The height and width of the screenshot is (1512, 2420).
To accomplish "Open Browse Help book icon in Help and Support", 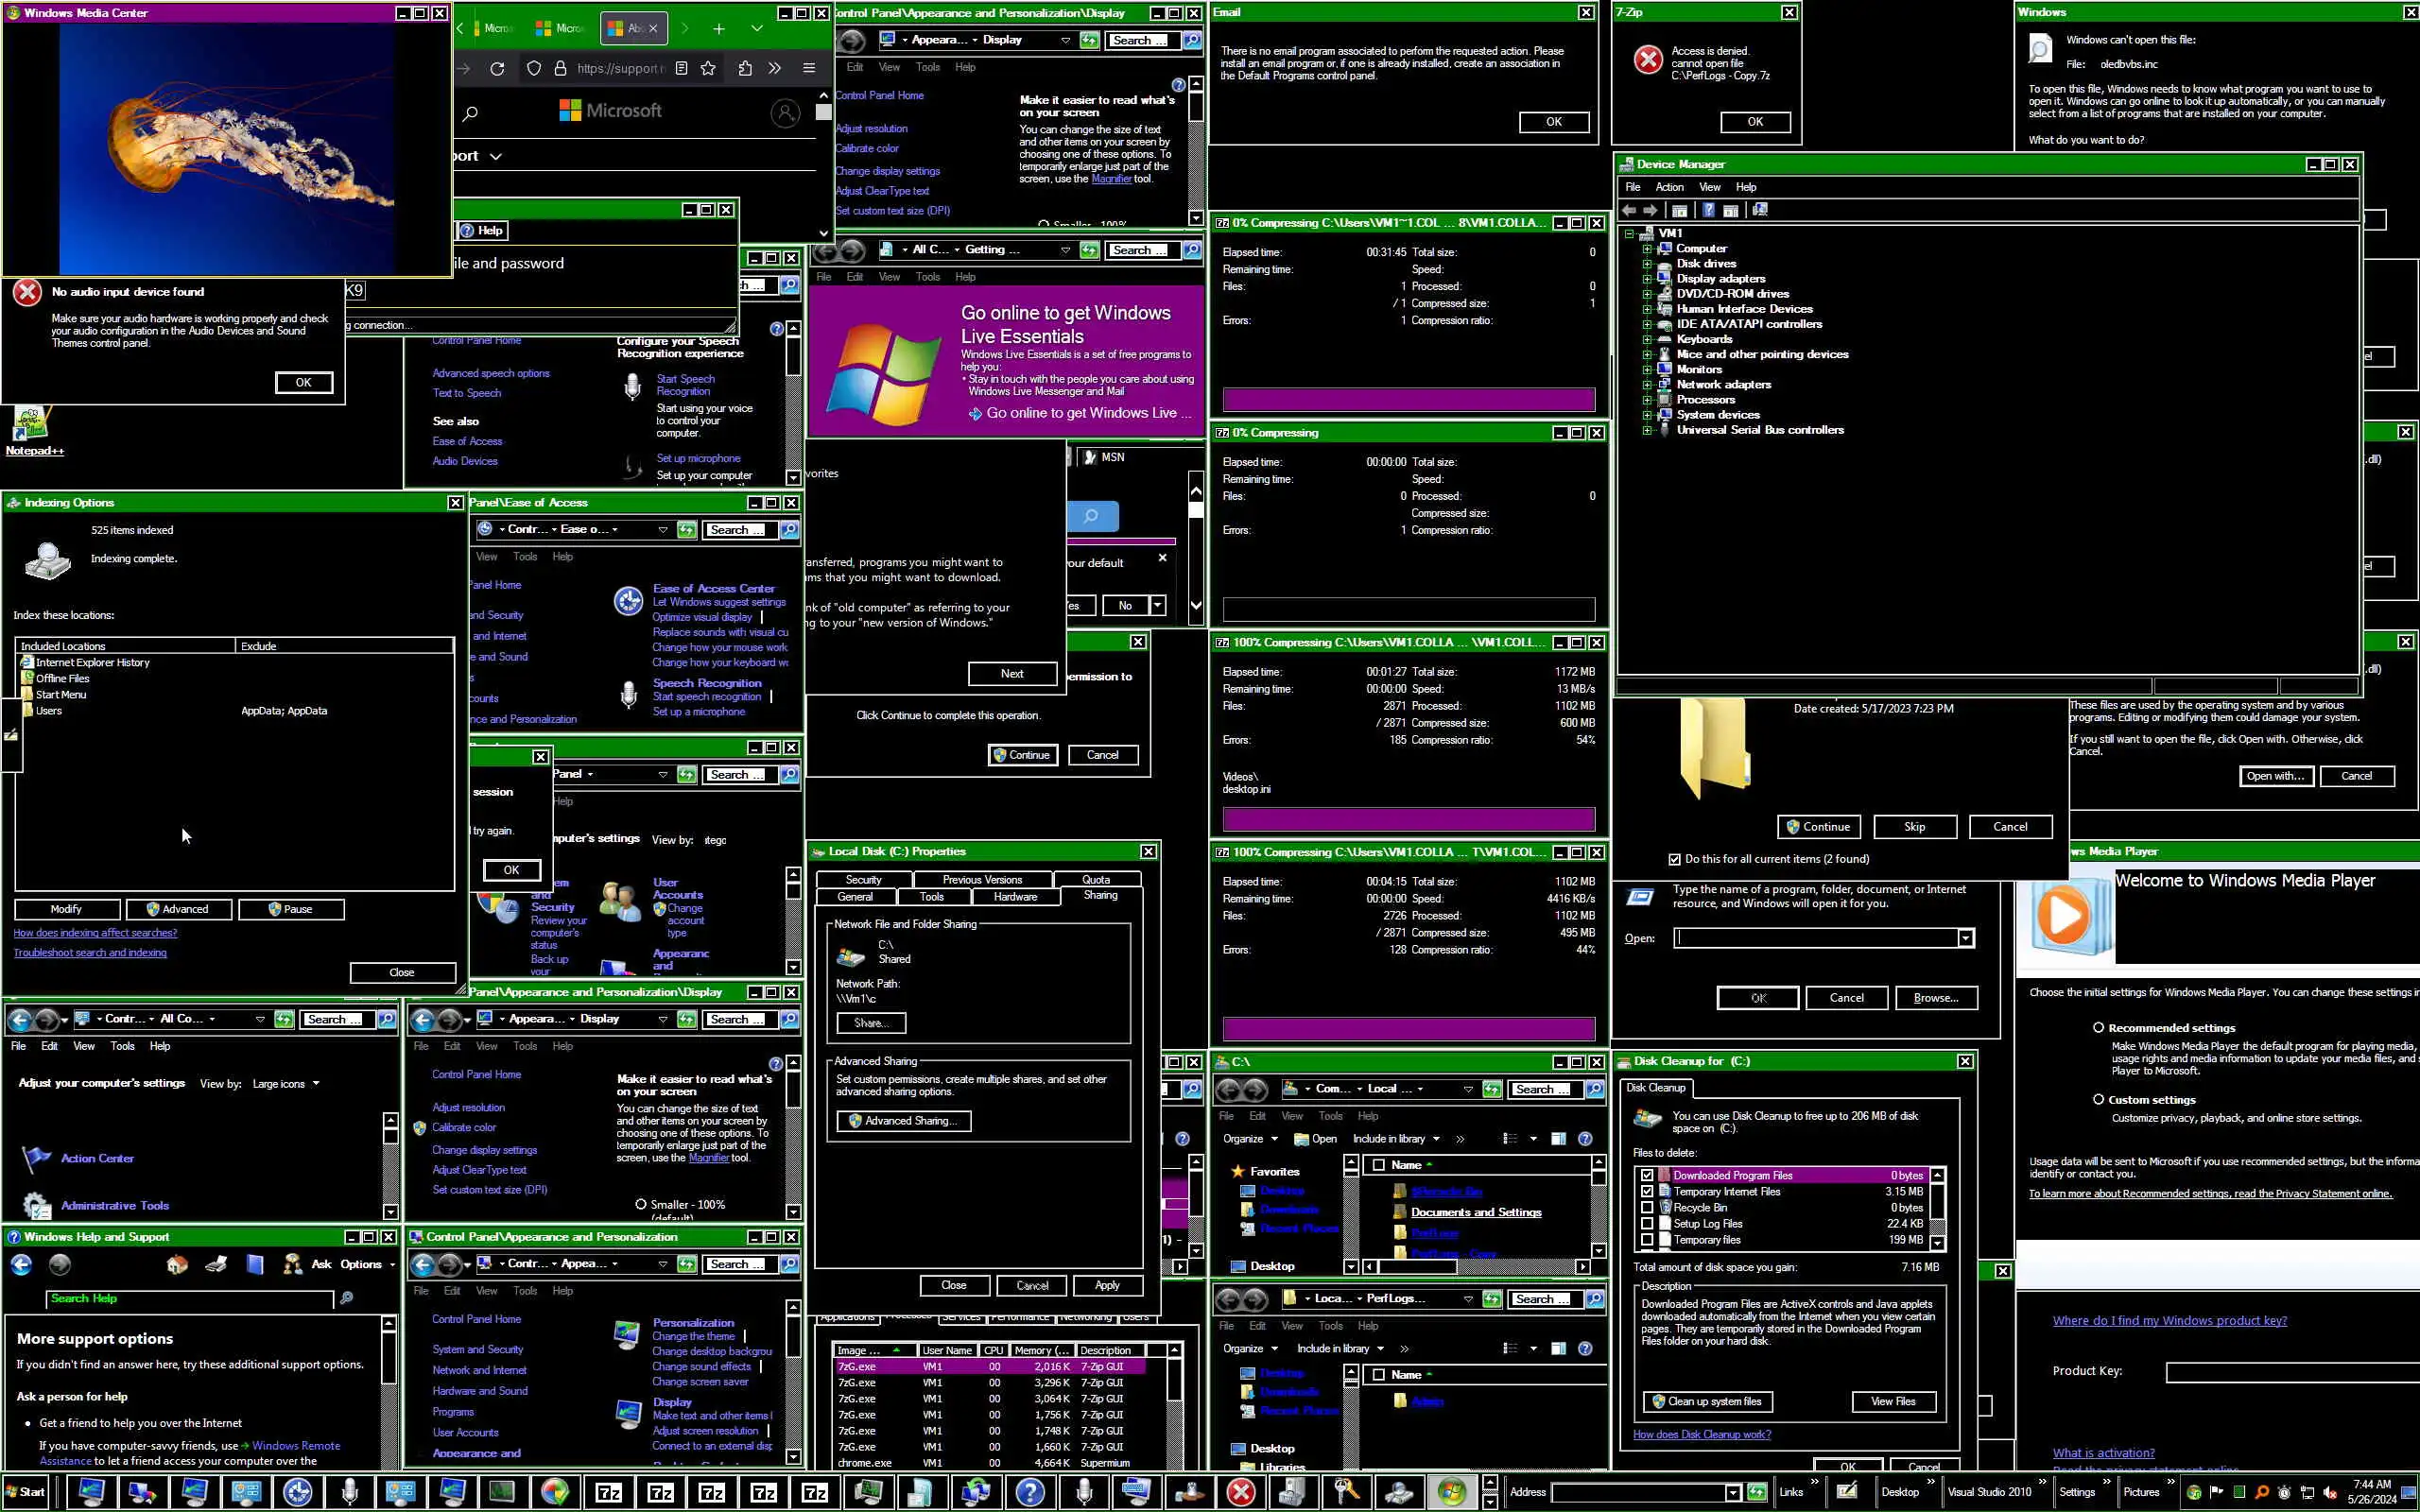I will (255, 1265).
